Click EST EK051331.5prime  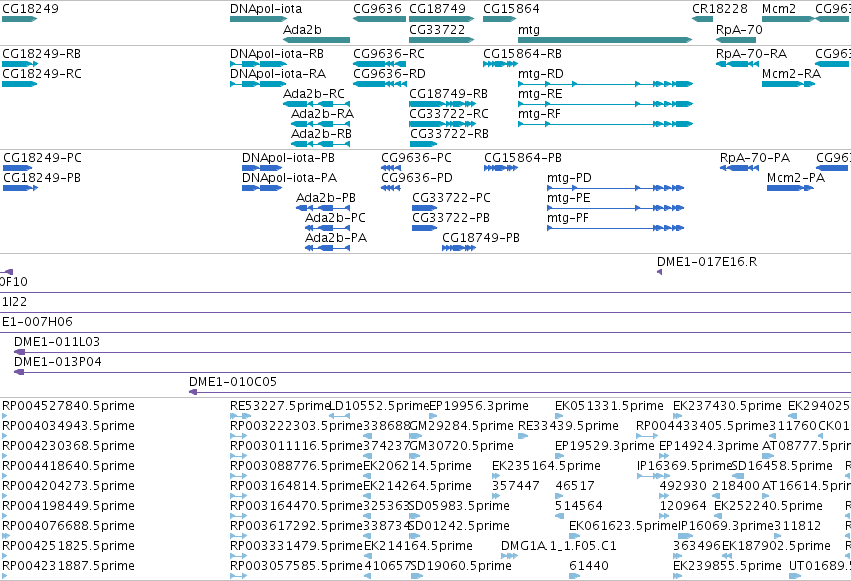pos(609,406)
